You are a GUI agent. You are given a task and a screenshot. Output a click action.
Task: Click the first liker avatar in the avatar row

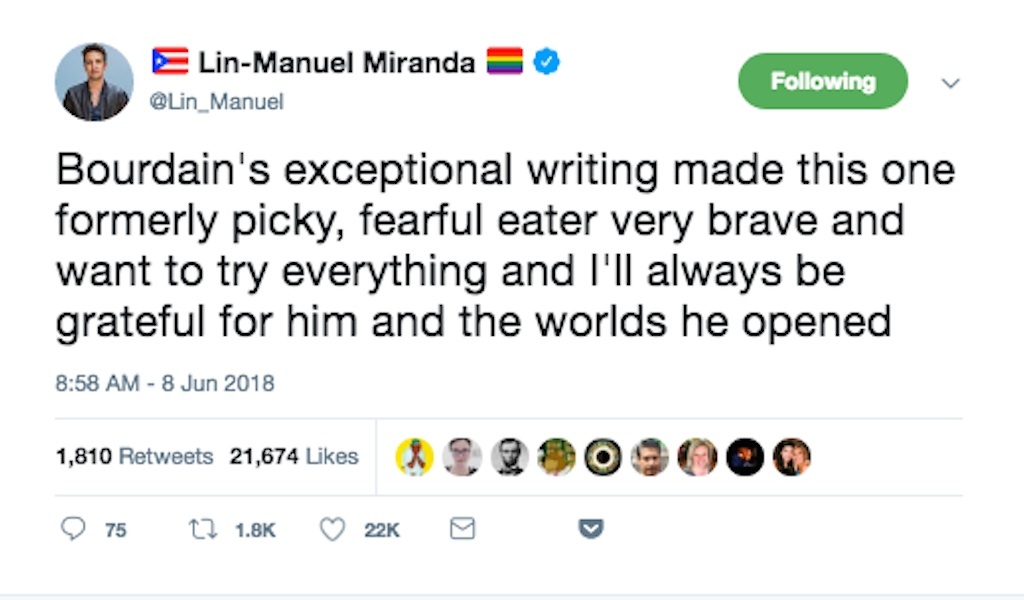click(x=415, y=456)
